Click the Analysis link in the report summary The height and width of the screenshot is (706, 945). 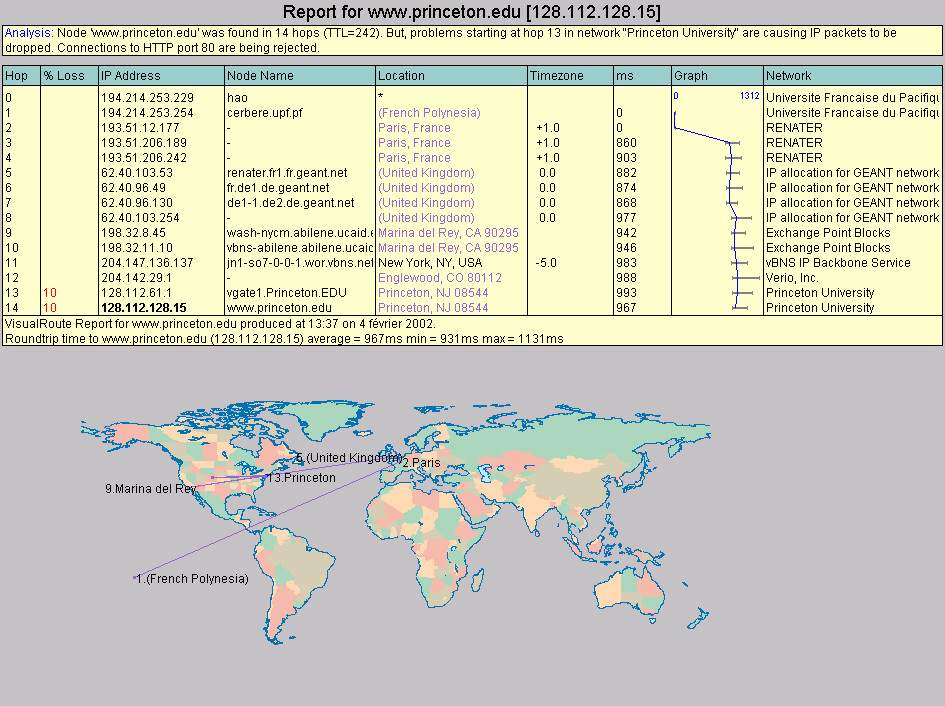coord(27,33)
